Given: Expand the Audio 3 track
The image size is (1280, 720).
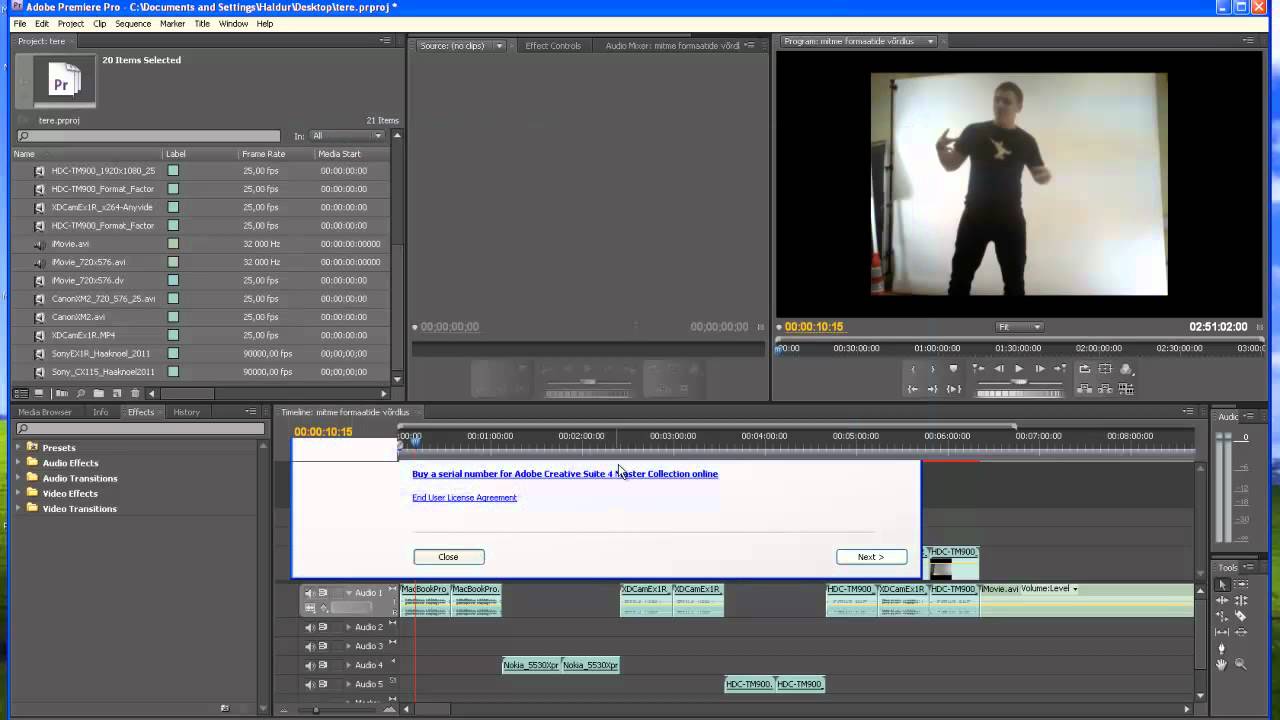Looking at the screenshot, I should click(x=348, y=646).
